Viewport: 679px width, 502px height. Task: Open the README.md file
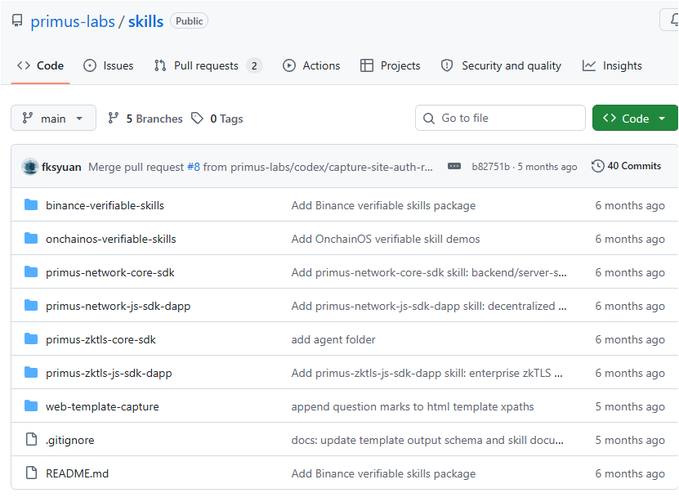click(77, 474)
